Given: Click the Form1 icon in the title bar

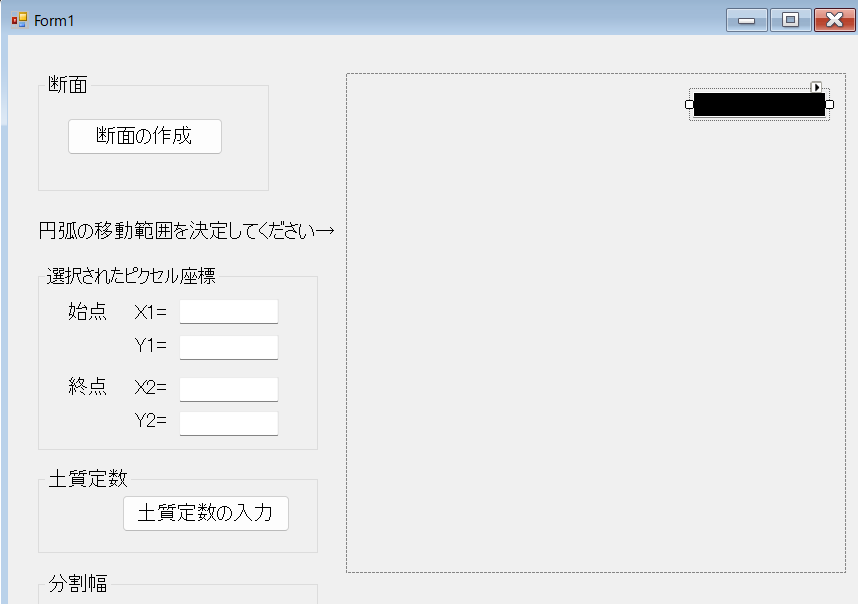Looking at the screenshot, I should (19, 20).
